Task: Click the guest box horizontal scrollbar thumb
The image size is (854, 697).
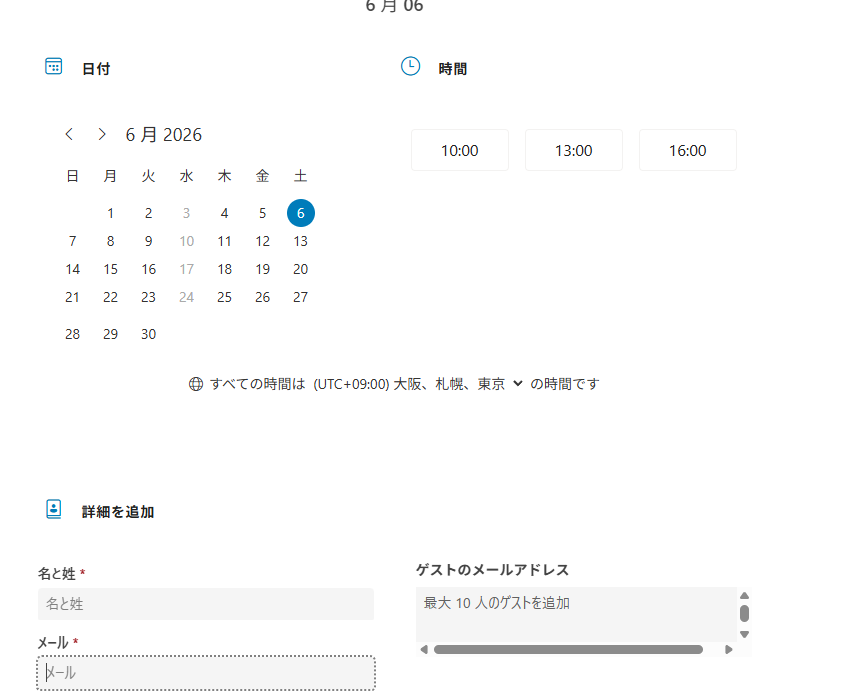Action: pyautogui.click(x=568, y=649)
